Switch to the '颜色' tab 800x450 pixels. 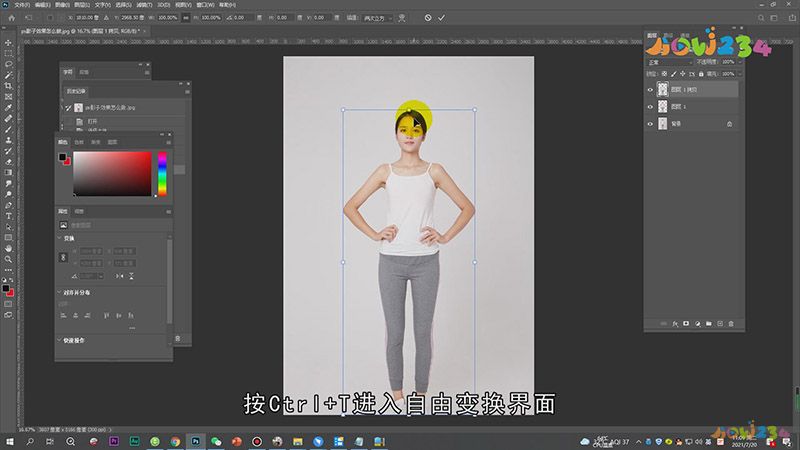click(63, 142)
